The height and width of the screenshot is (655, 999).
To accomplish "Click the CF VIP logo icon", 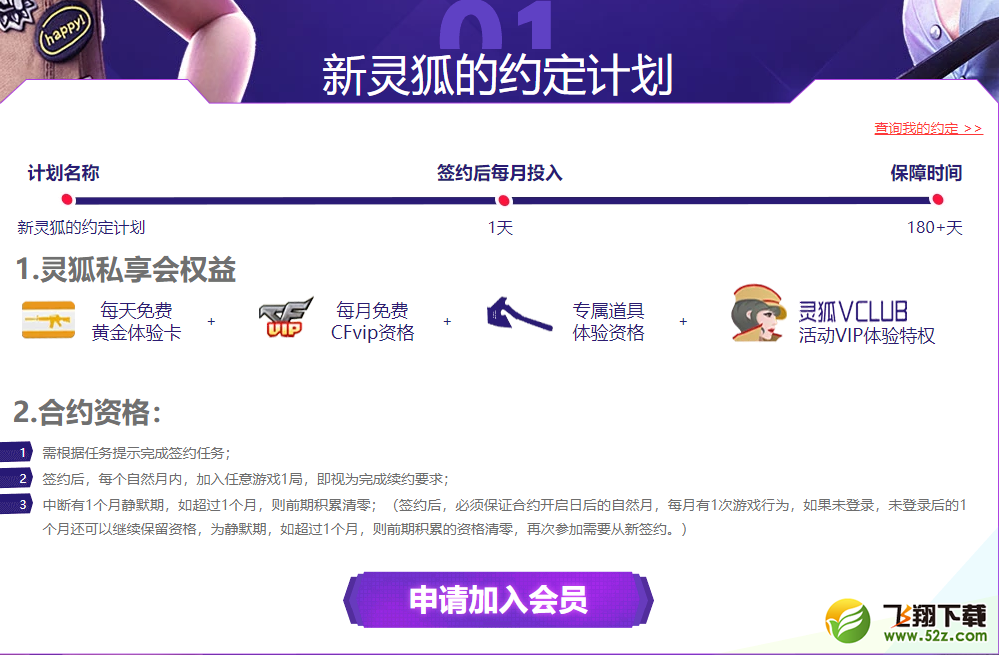I will [286, 317].
